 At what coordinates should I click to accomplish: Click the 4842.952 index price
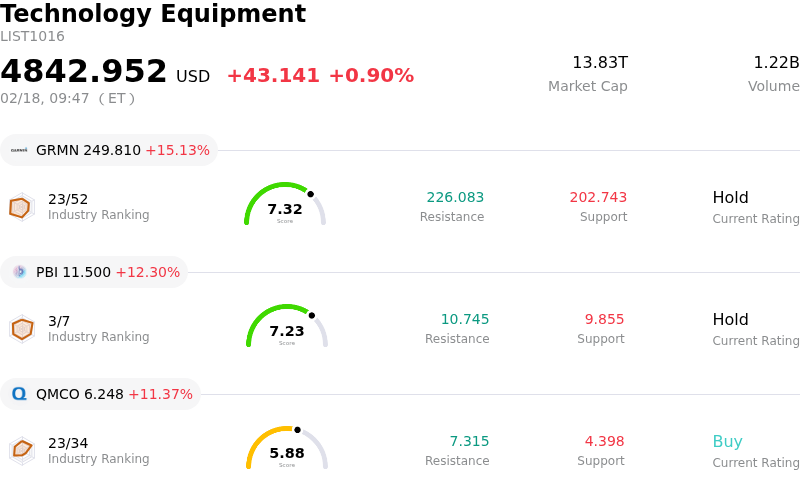pyautogui.click(x=84, y=72)
